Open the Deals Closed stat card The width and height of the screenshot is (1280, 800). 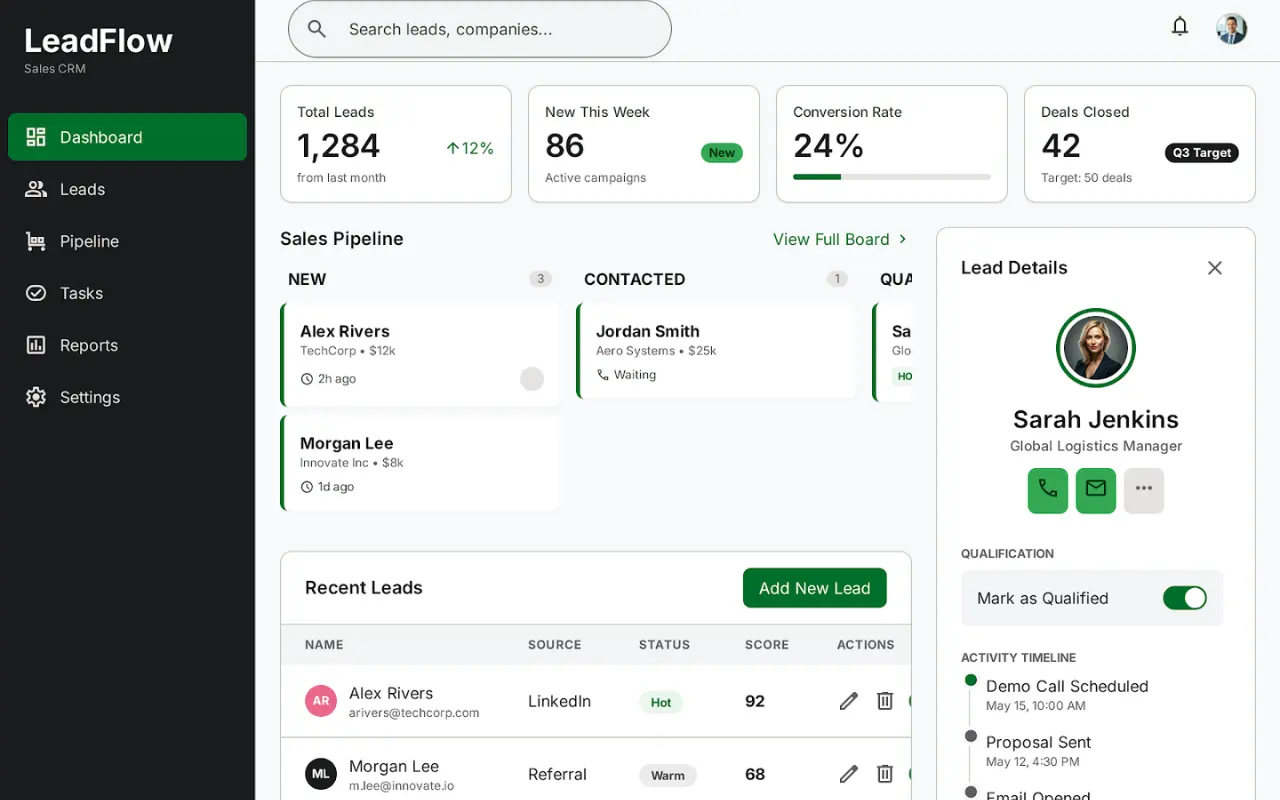[x=1140, y=144]
